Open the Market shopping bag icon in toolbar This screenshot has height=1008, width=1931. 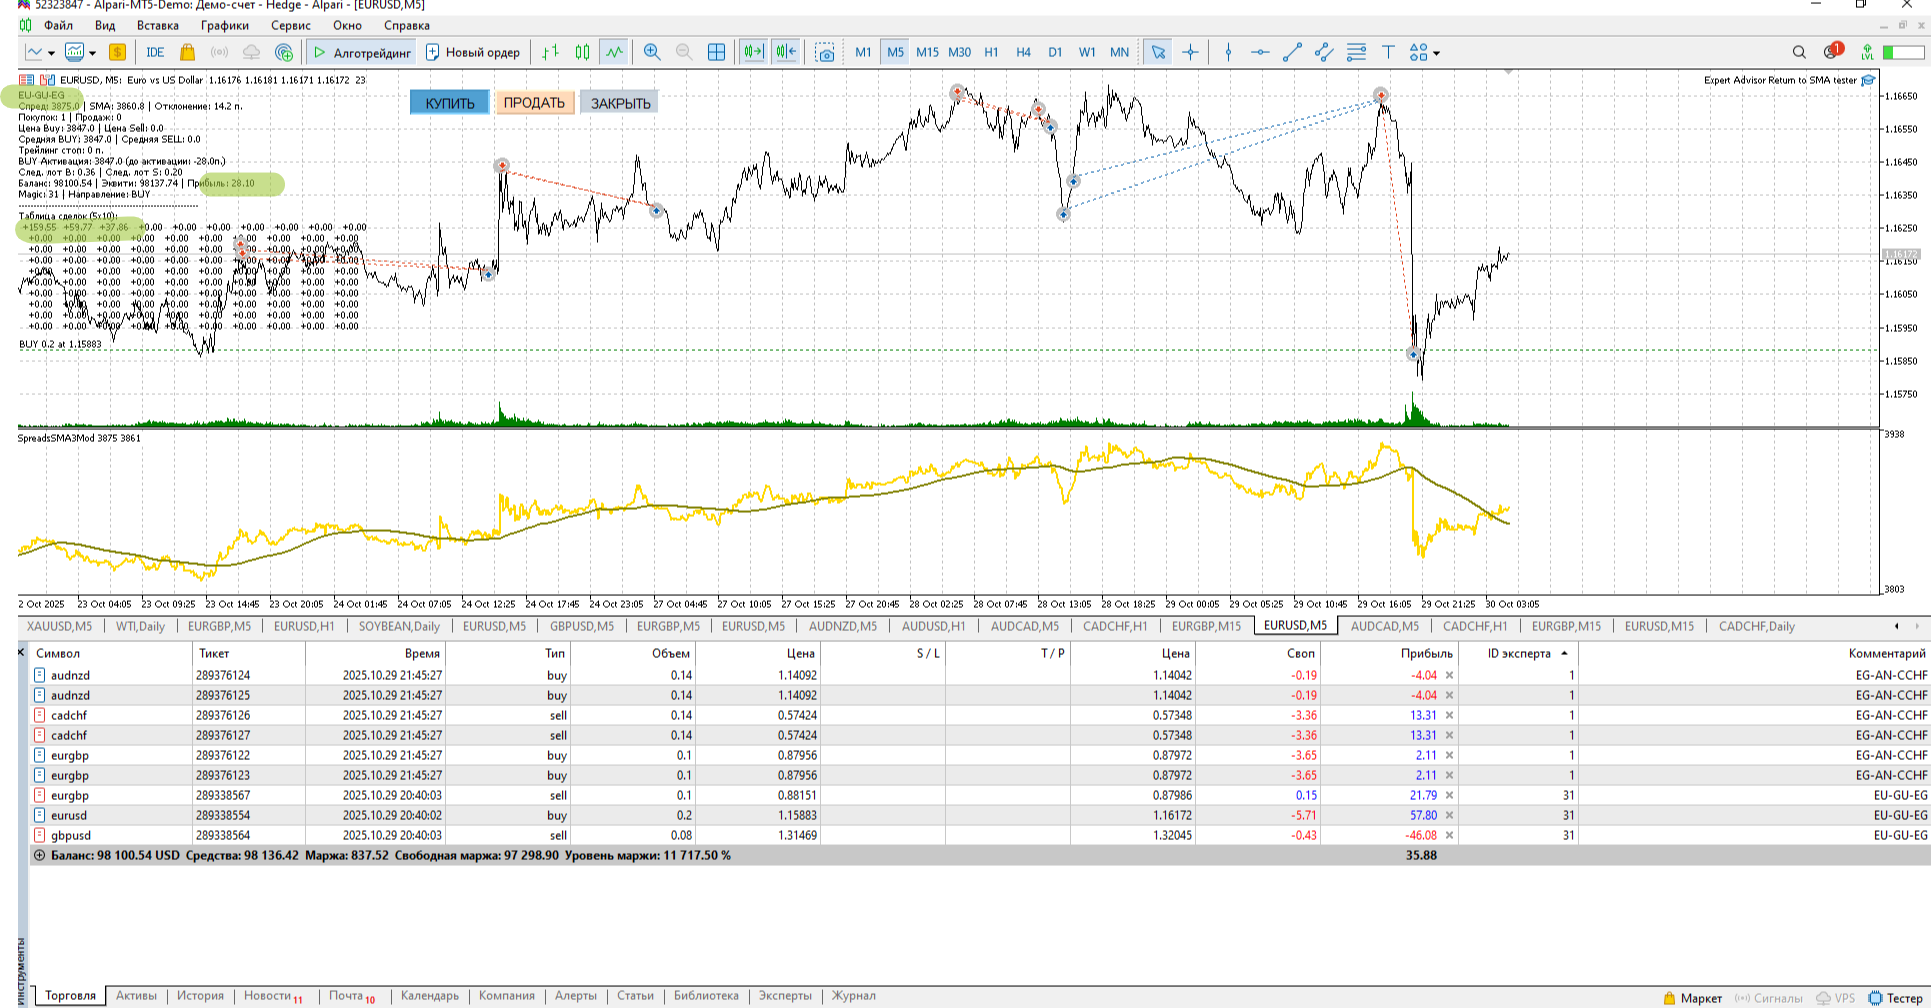click(x=187, y=52)
